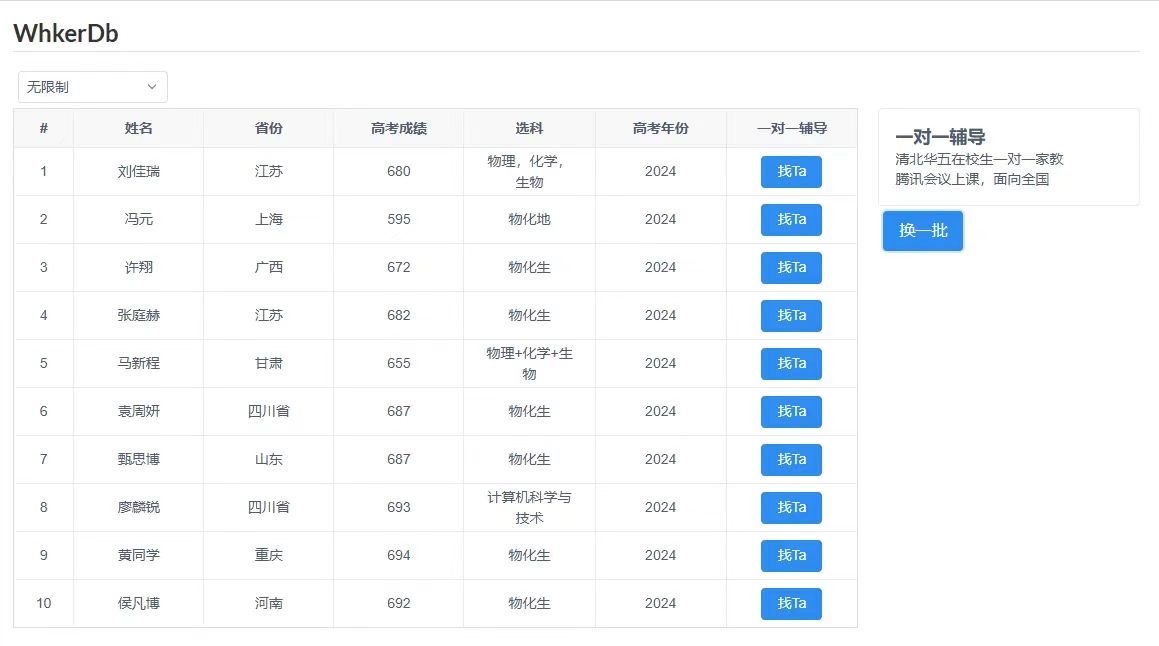Click 找Ta button for 冯元

coord(791,220)
